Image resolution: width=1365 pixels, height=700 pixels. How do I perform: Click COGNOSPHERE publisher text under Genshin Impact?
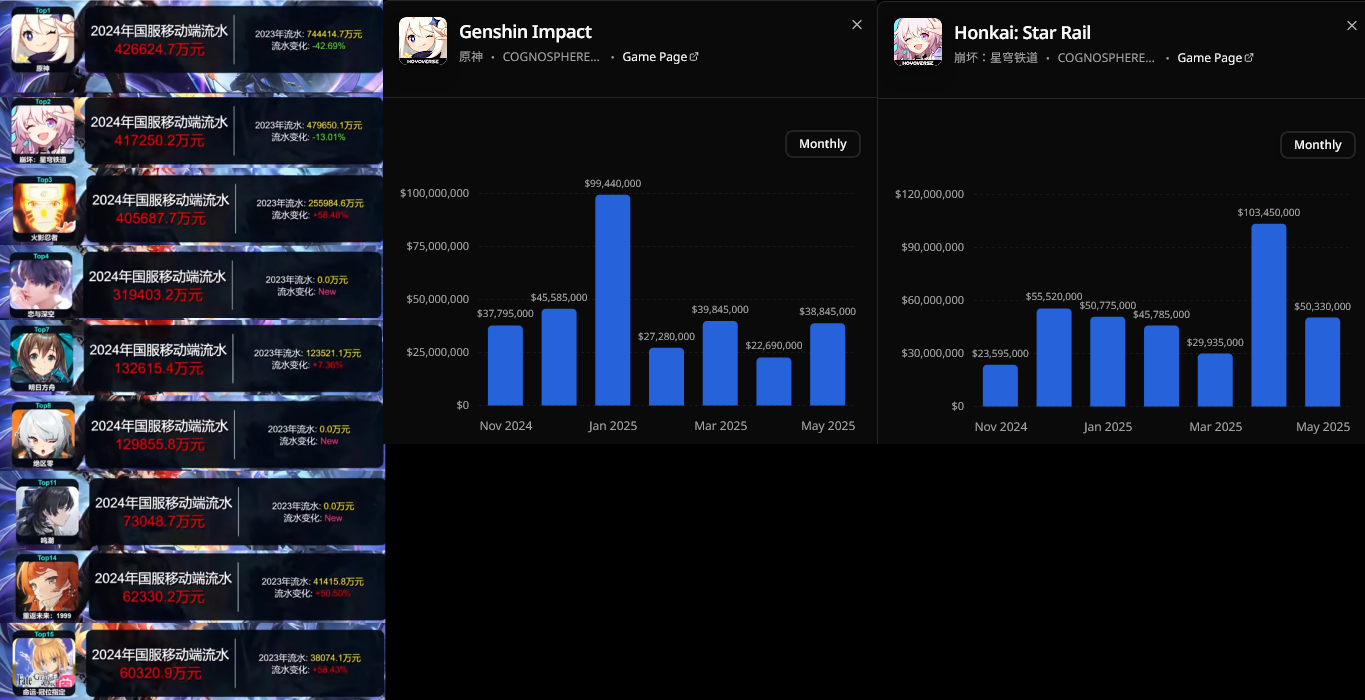click(551, 57)
